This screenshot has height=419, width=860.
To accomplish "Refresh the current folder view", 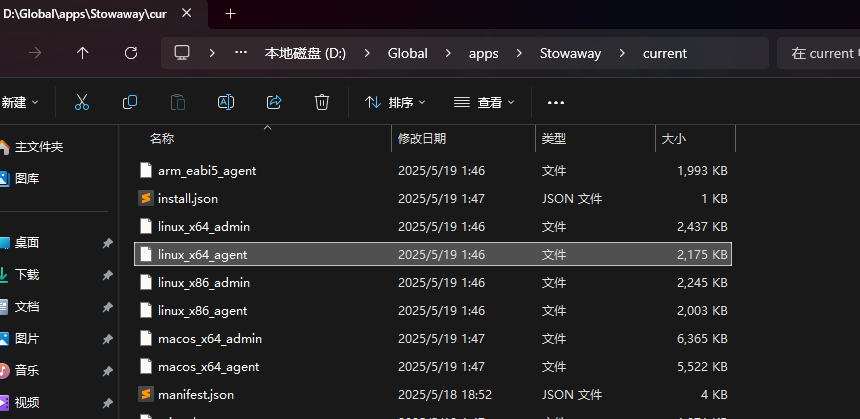I will [x=131, y=53].
